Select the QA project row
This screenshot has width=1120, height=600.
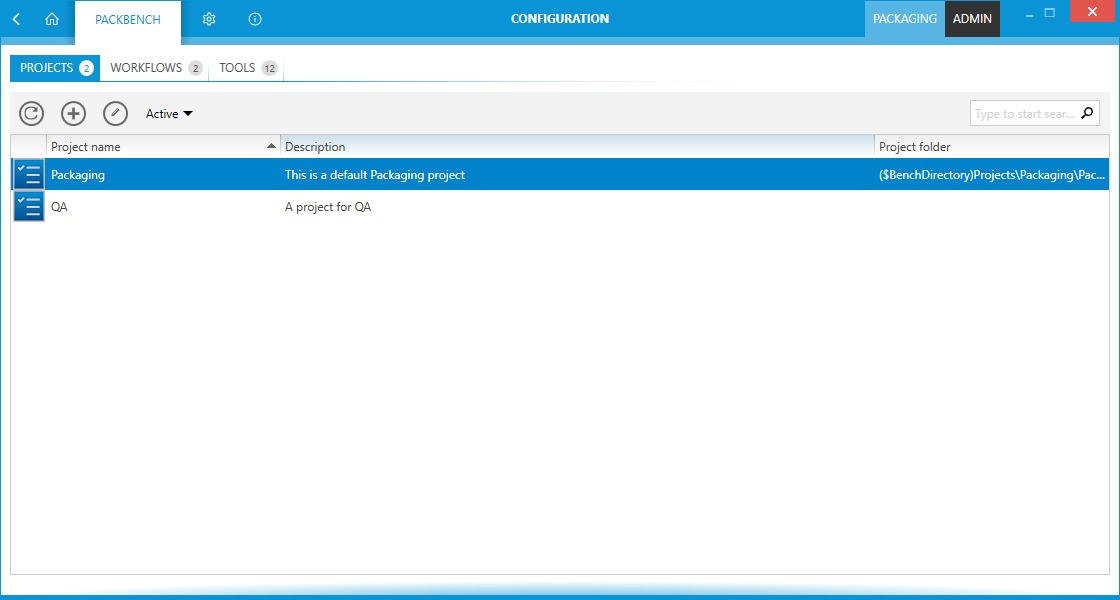coord(400,207)
